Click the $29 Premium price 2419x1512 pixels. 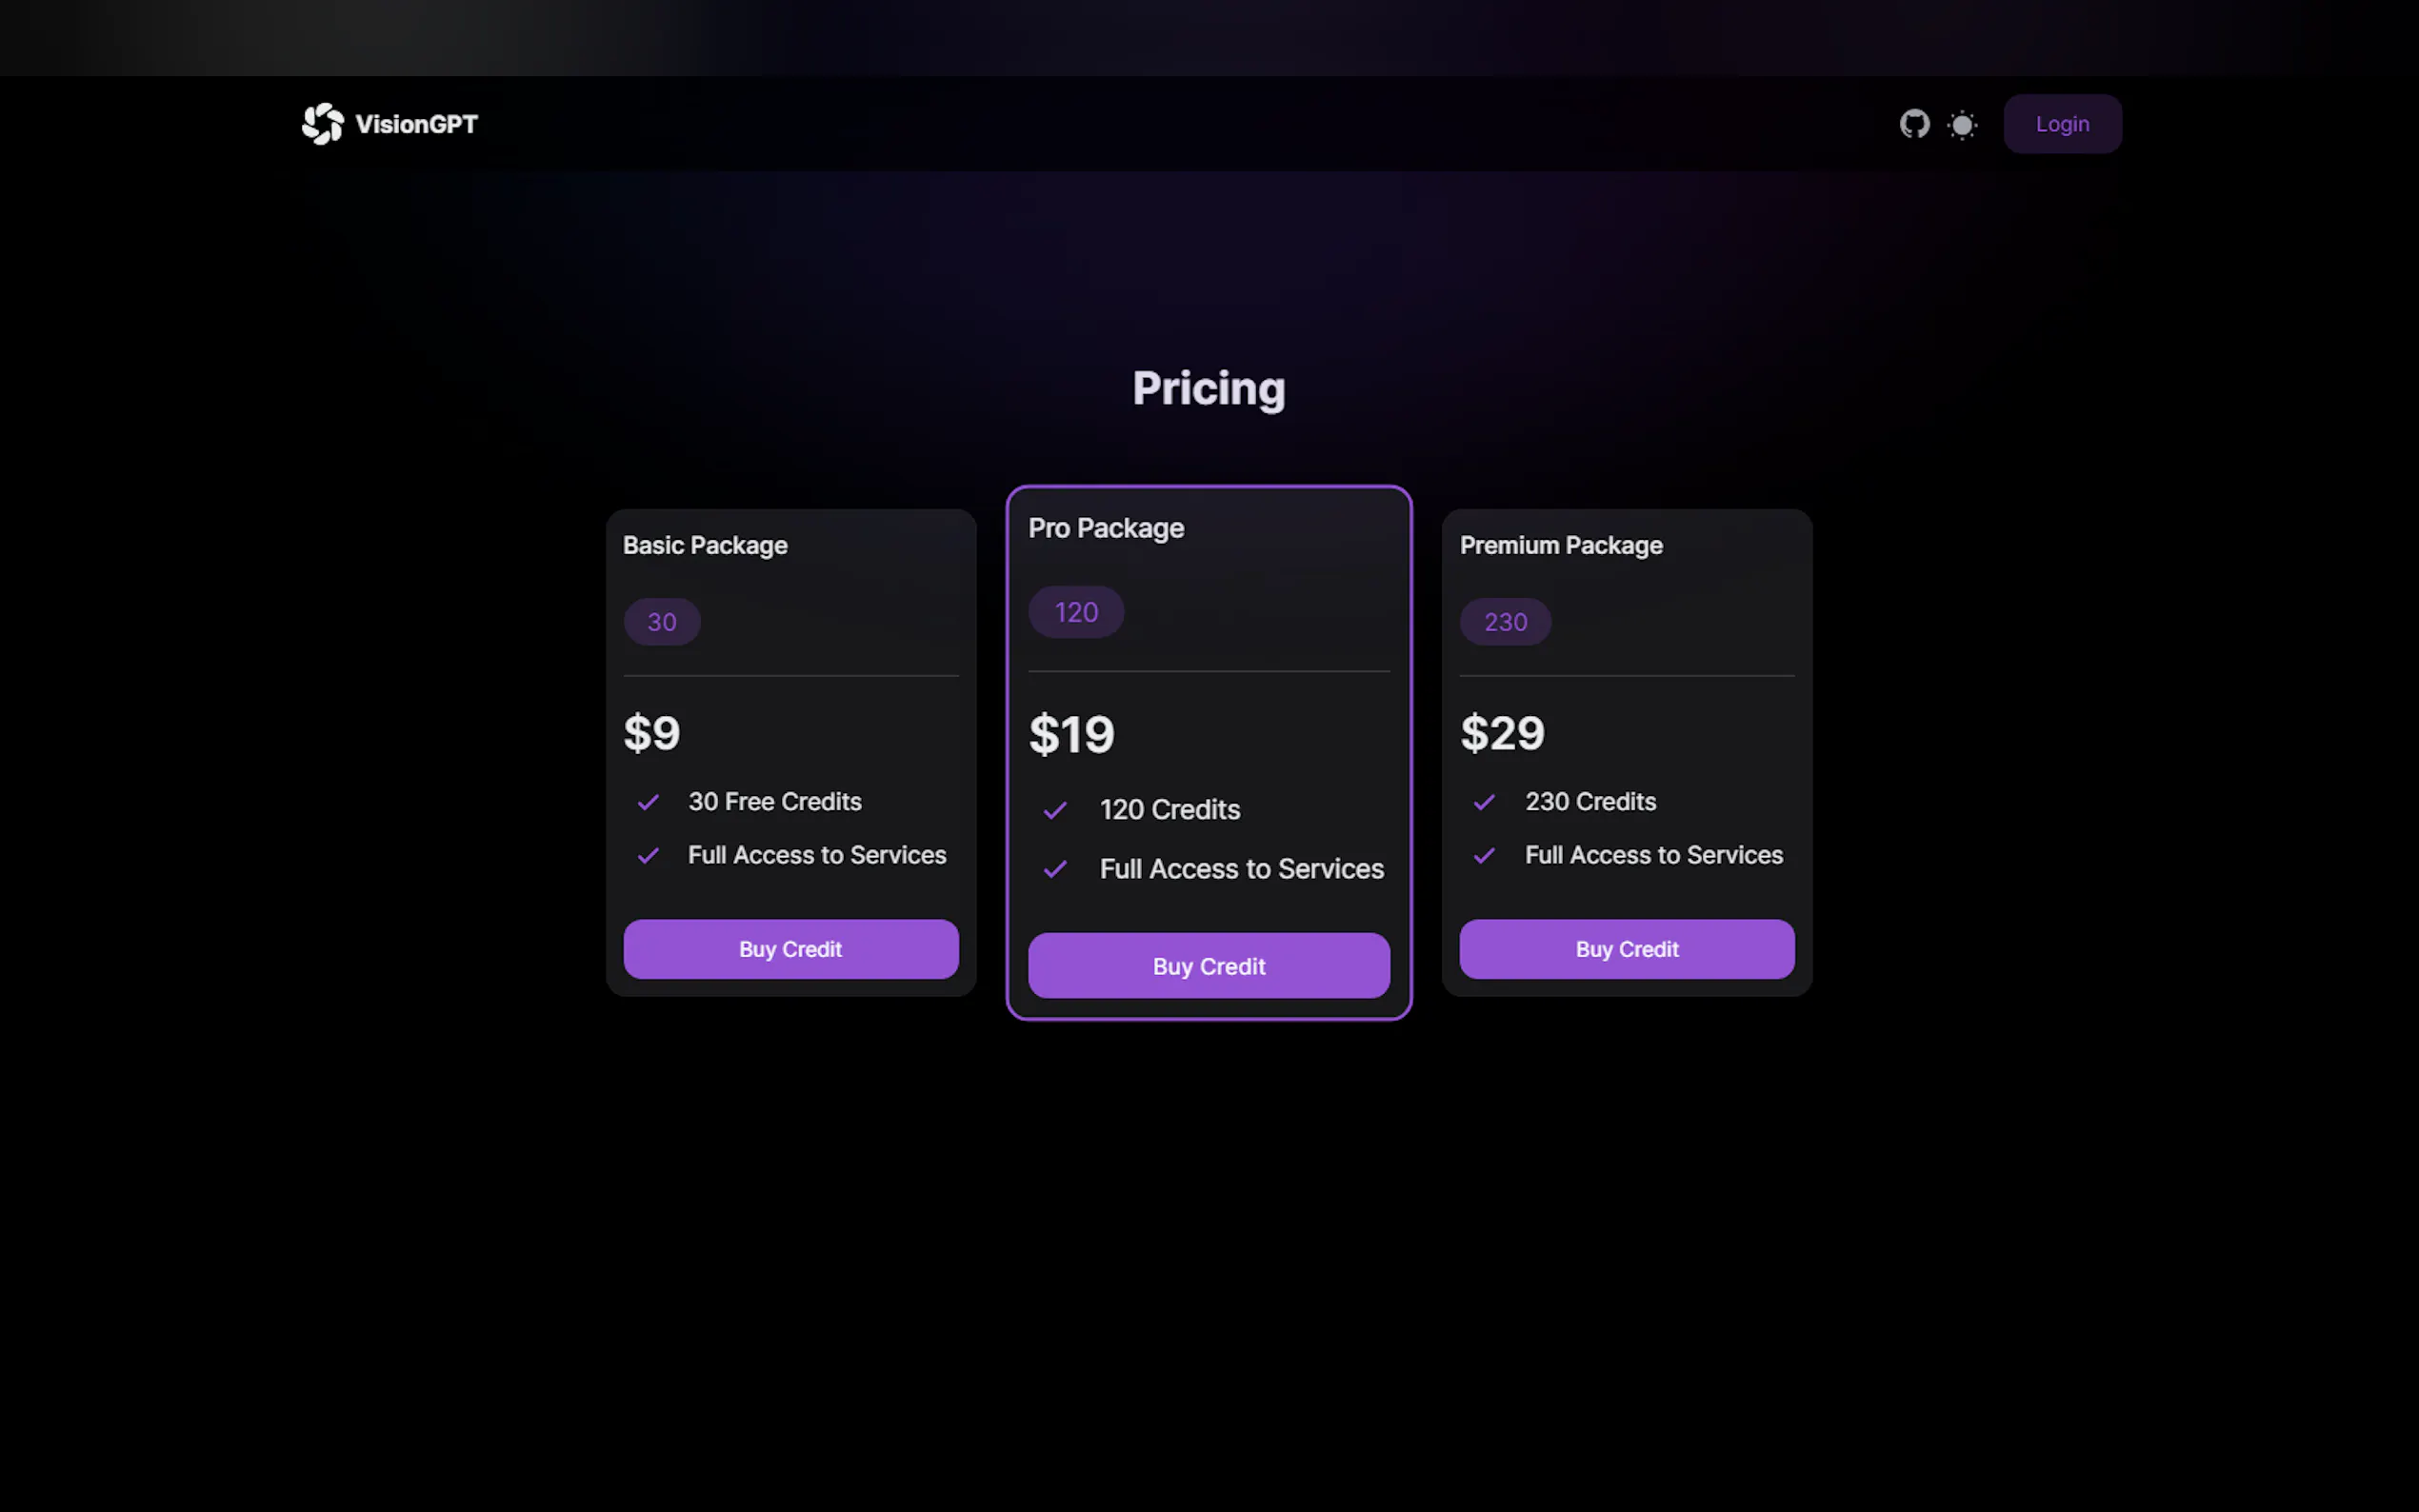(1502, 733)
